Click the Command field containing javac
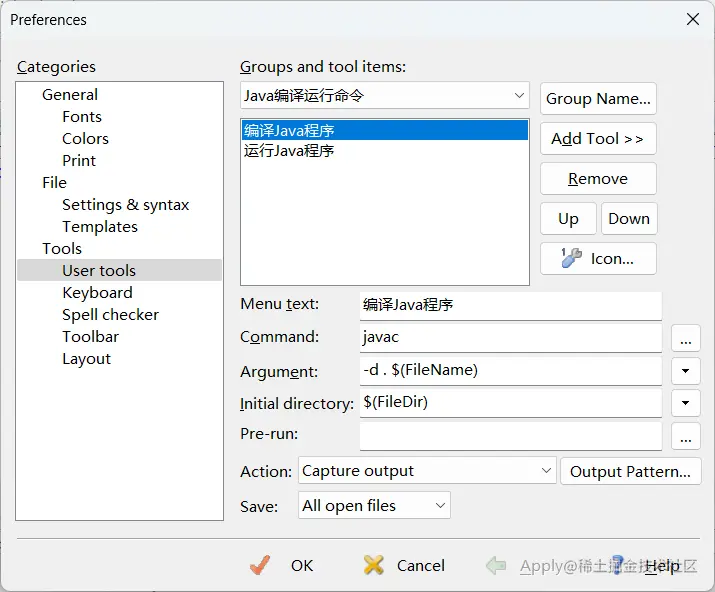Screen dimensions: 715x592 pos(510,338)
